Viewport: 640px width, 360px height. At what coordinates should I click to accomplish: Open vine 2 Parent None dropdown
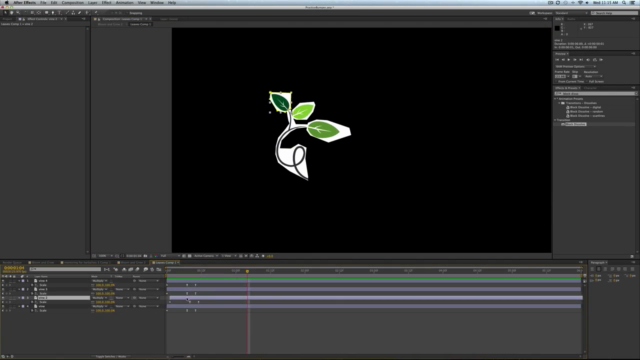(149, 298)
